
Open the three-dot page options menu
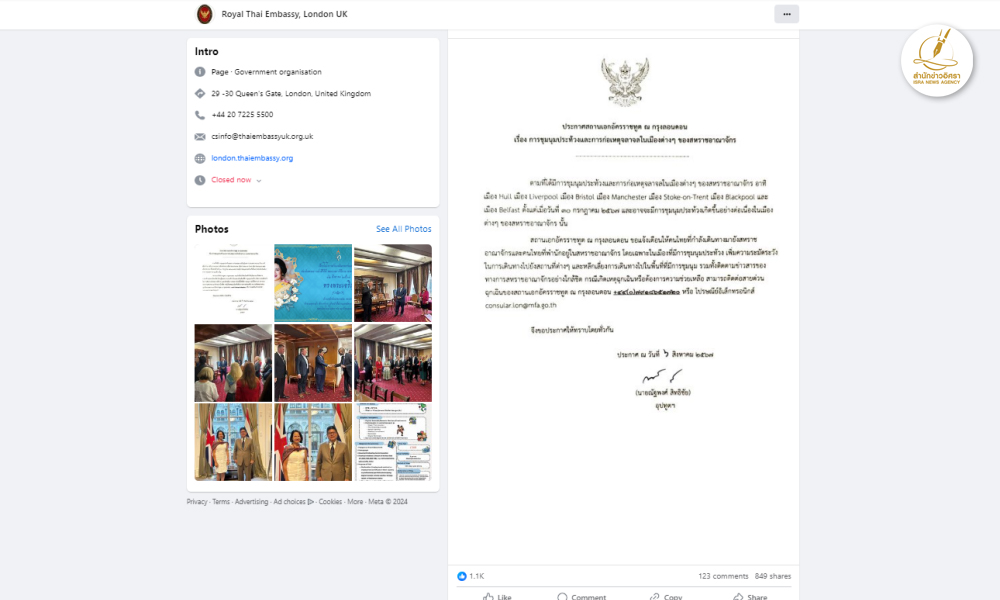[786, 14]
